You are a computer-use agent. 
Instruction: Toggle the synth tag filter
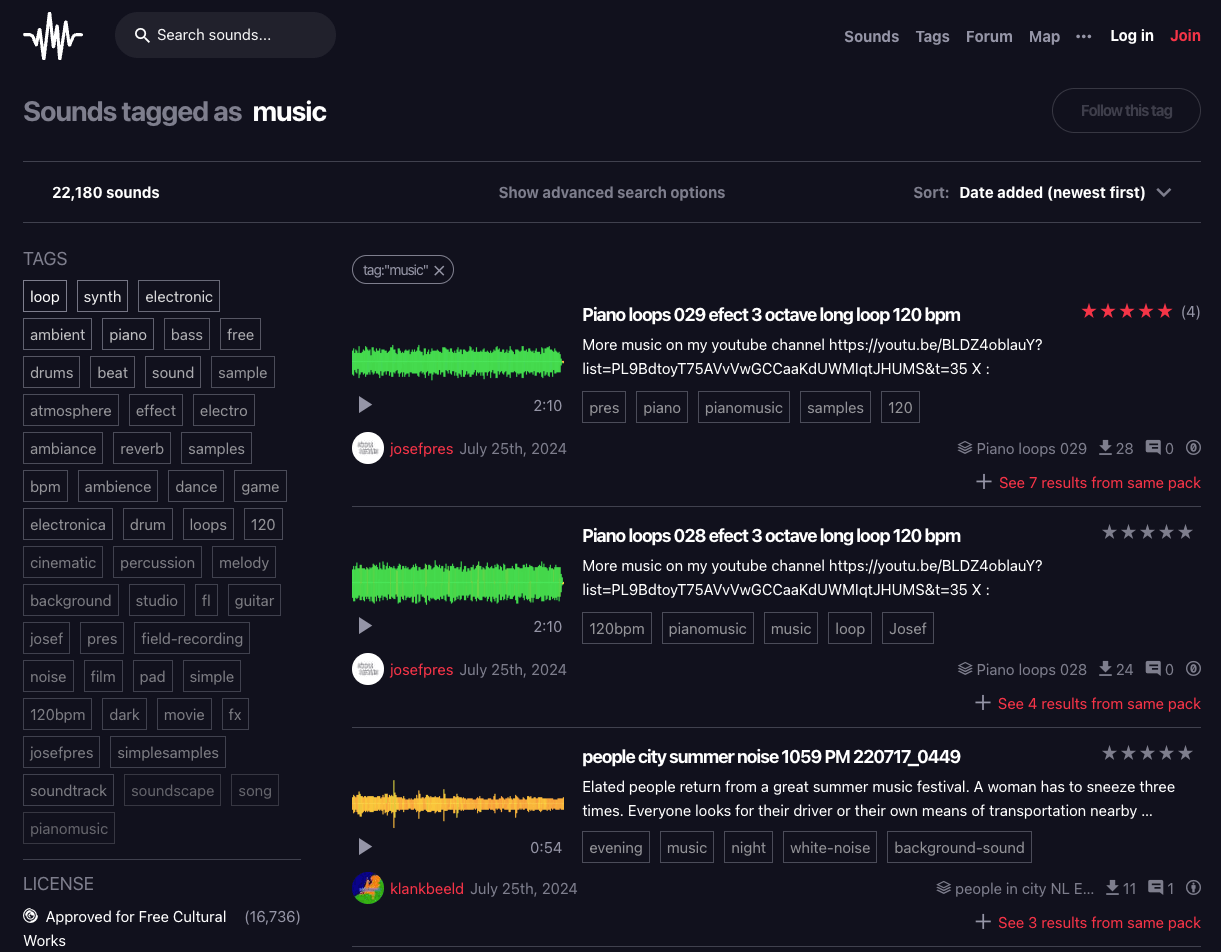[103, 297]
